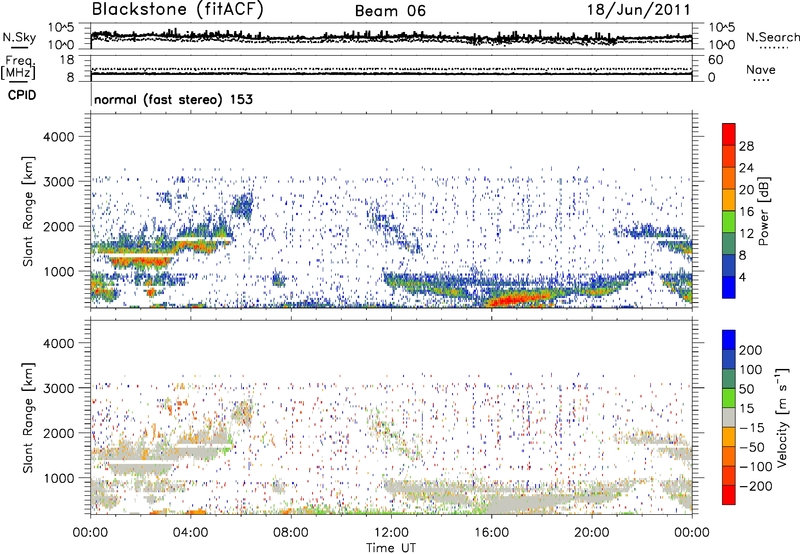
Task: Click the blue bottom of power color bar
Action: 729,287
